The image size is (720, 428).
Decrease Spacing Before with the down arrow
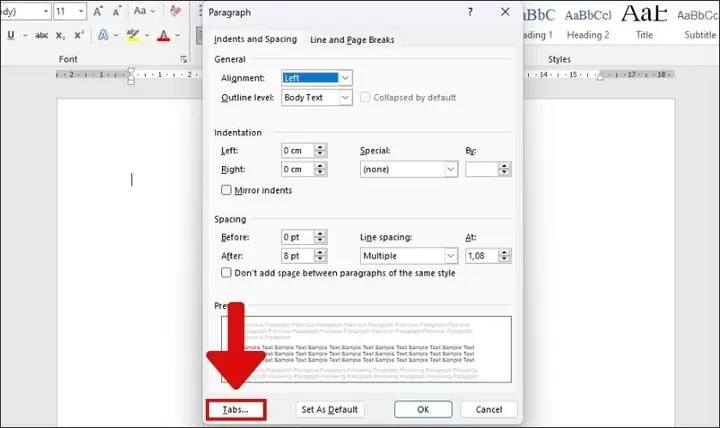tap(321, 241)
